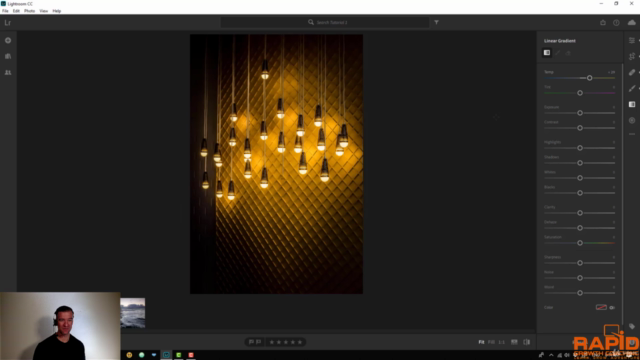Click the Lr home logo
The image size is (640, 360).
(x=8, y=23)
